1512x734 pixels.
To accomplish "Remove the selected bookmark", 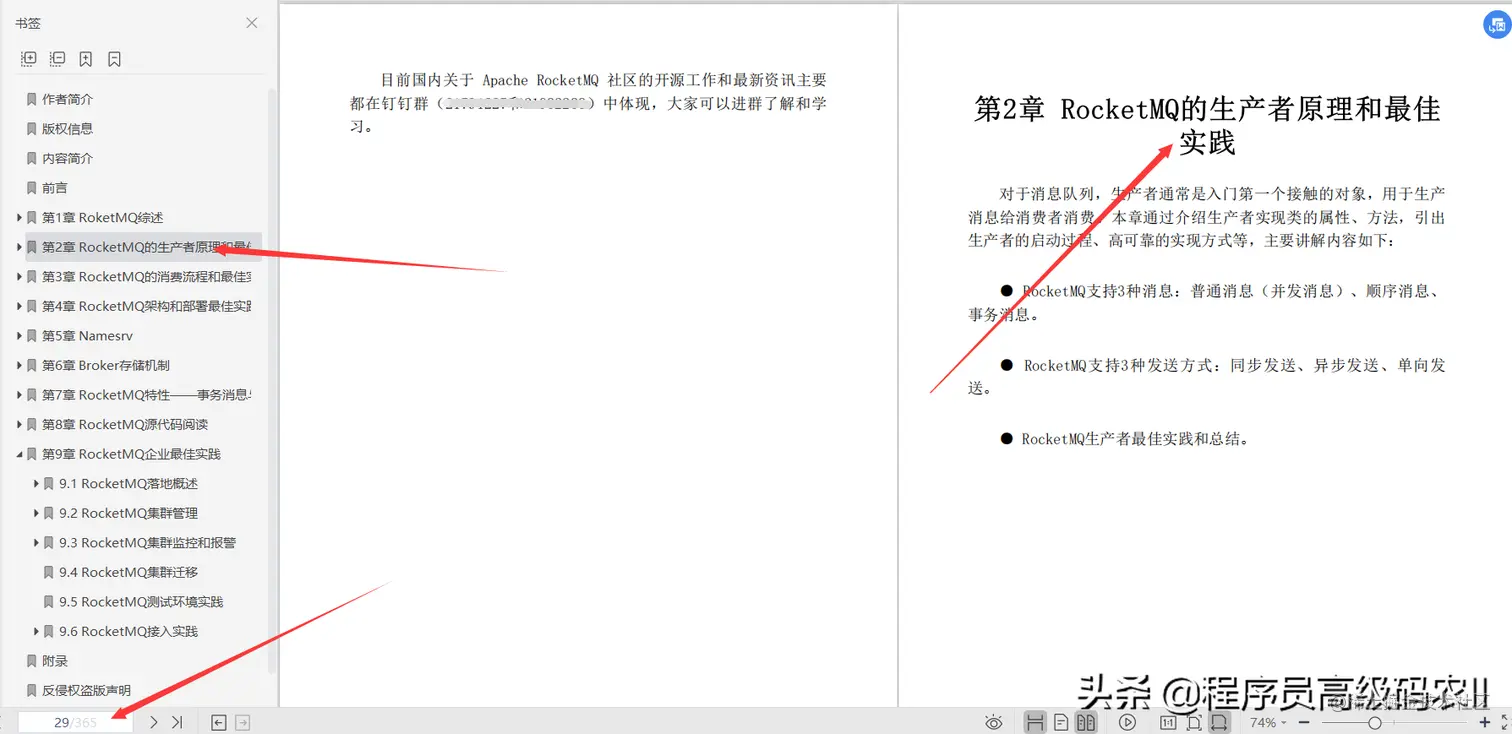I will tap(113, 58).
